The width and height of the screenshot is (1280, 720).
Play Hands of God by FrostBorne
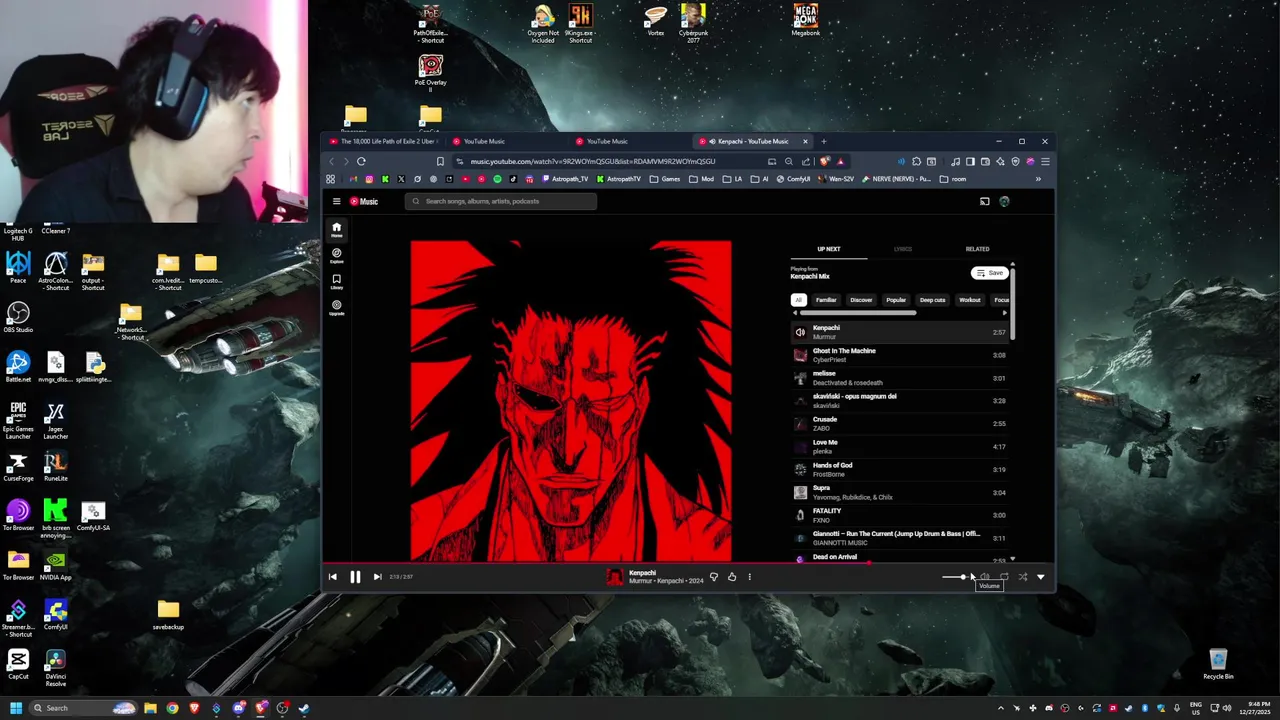pos(900,470)
